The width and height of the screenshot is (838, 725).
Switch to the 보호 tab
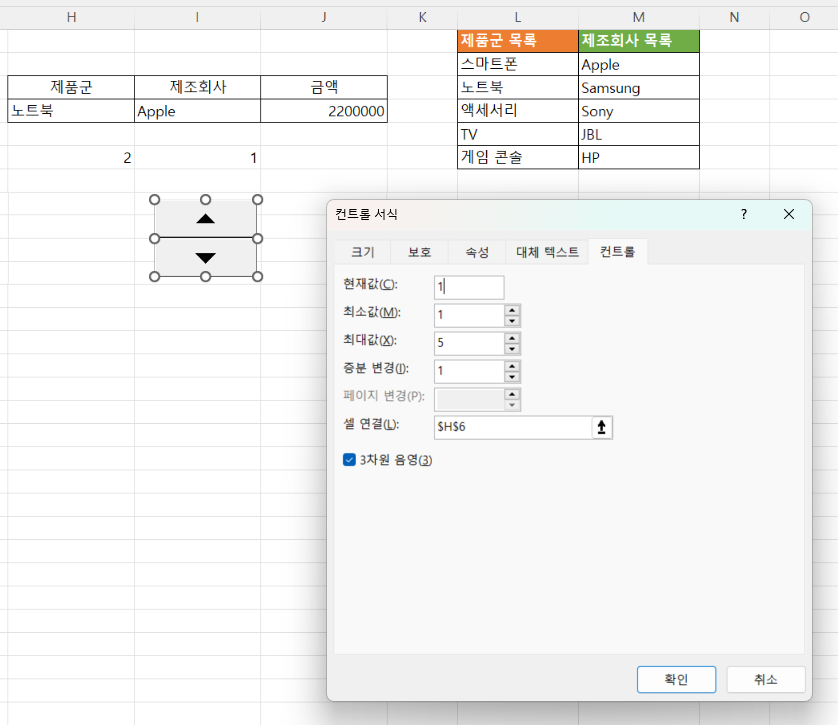click(420, 252)
